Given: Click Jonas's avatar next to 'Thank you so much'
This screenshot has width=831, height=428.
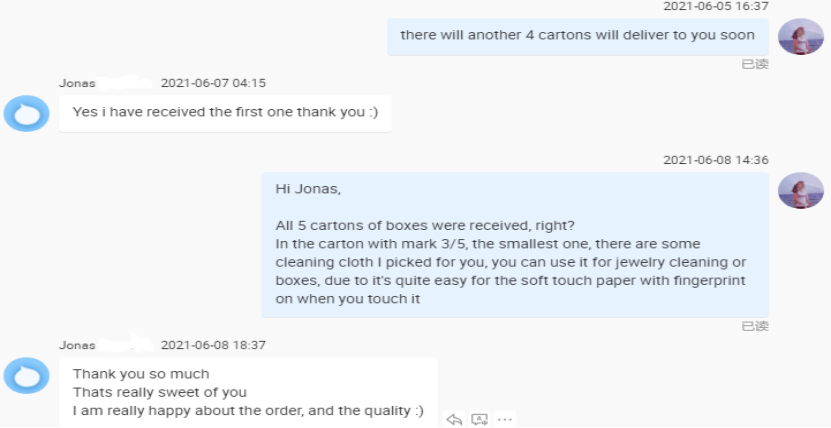Looking at the screenshot, I should click(x=26, y=376).
